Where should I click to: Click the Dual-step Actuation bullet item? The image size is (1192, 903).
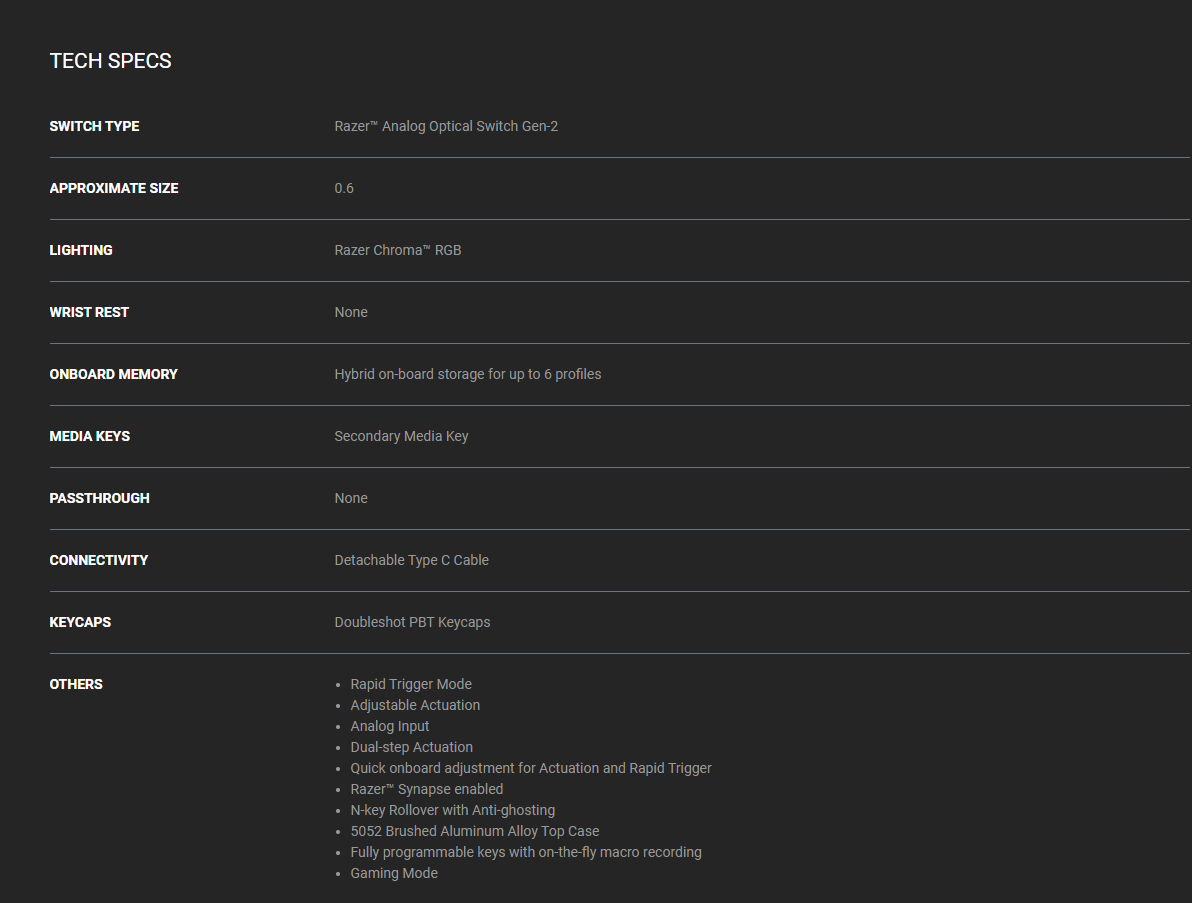(x=411, y=747)
